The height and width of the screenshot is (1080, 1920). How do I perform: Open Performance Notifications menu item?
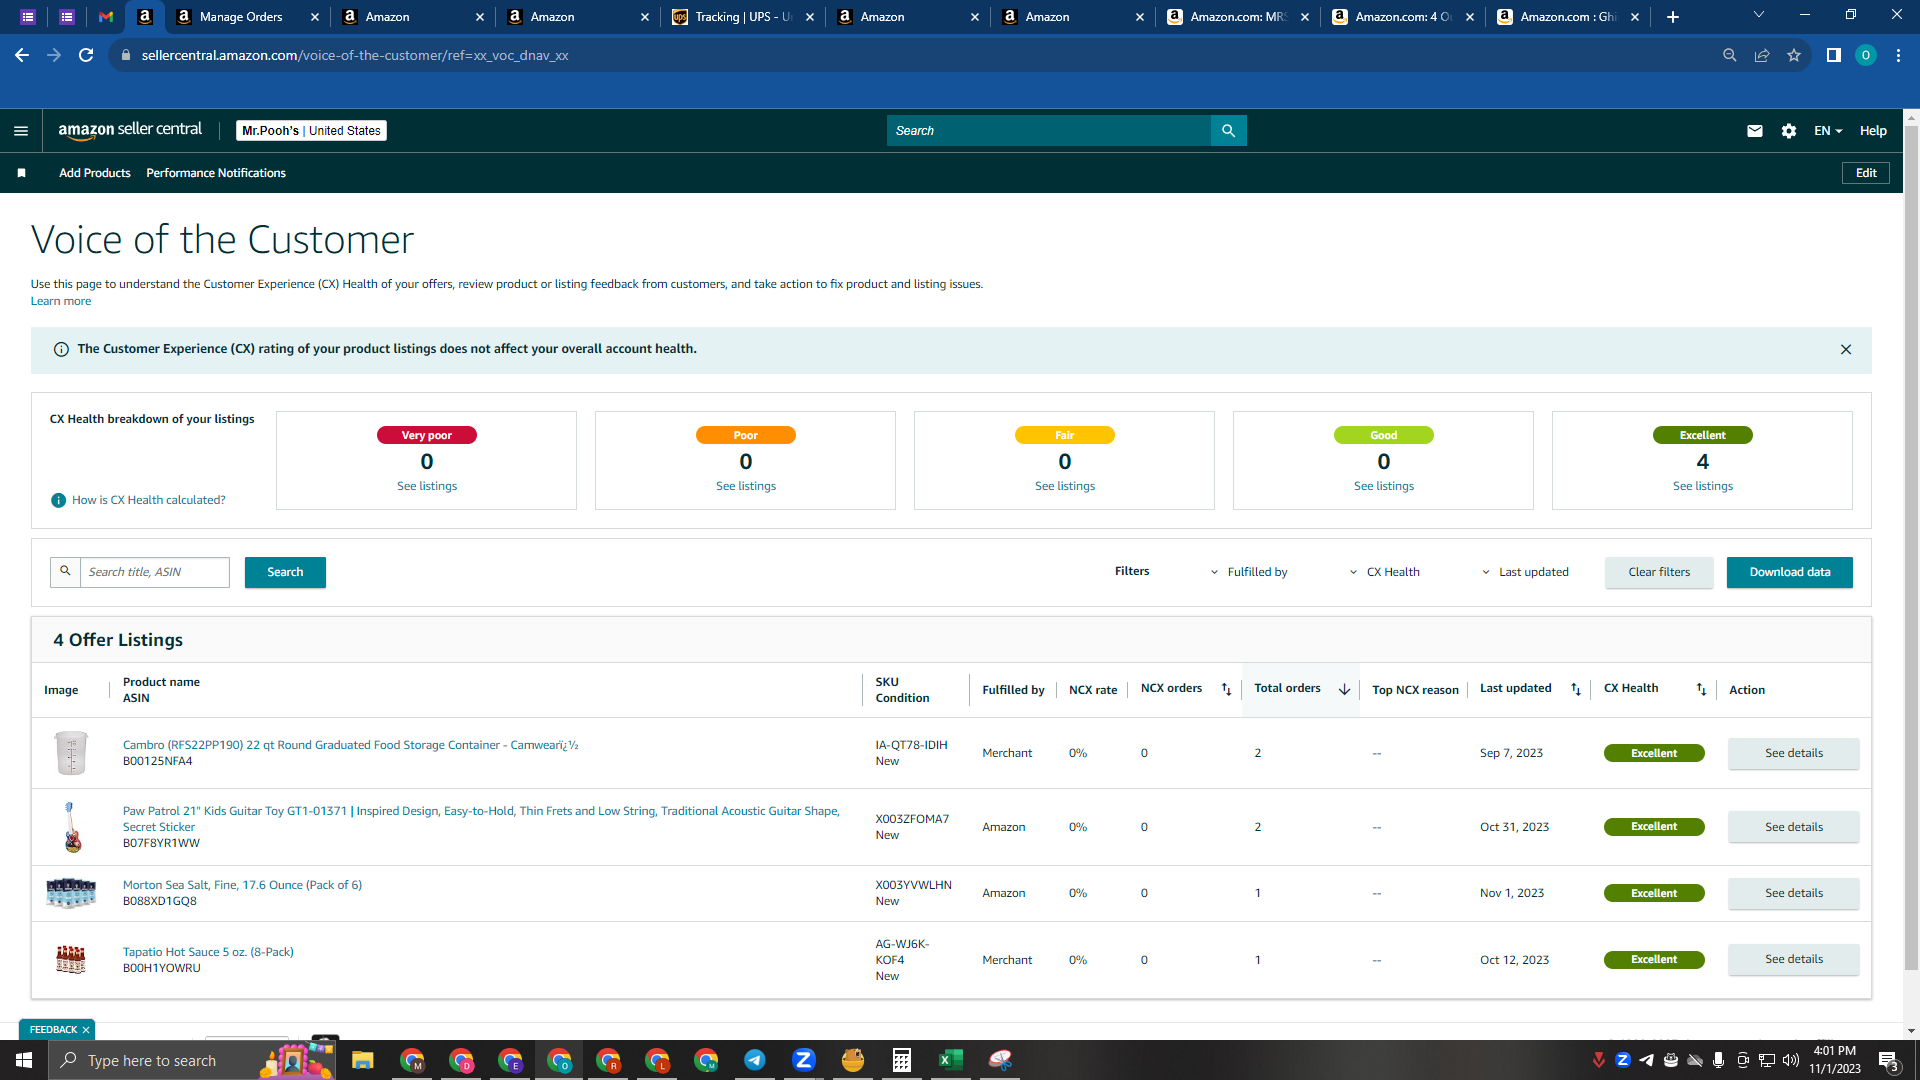(216, 173)
